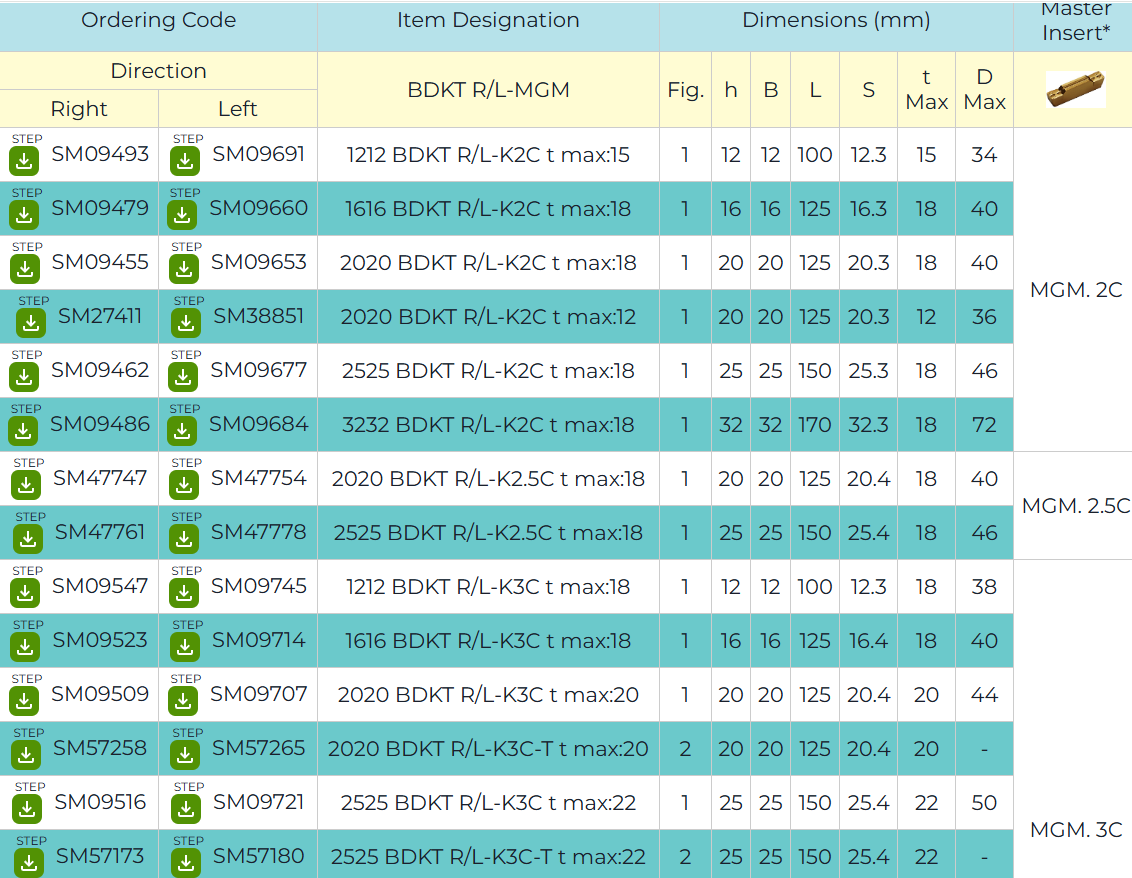Screen dimensions: 1132x878
Task: Select ordering code SM09653
Action: [x=258, y=263]
